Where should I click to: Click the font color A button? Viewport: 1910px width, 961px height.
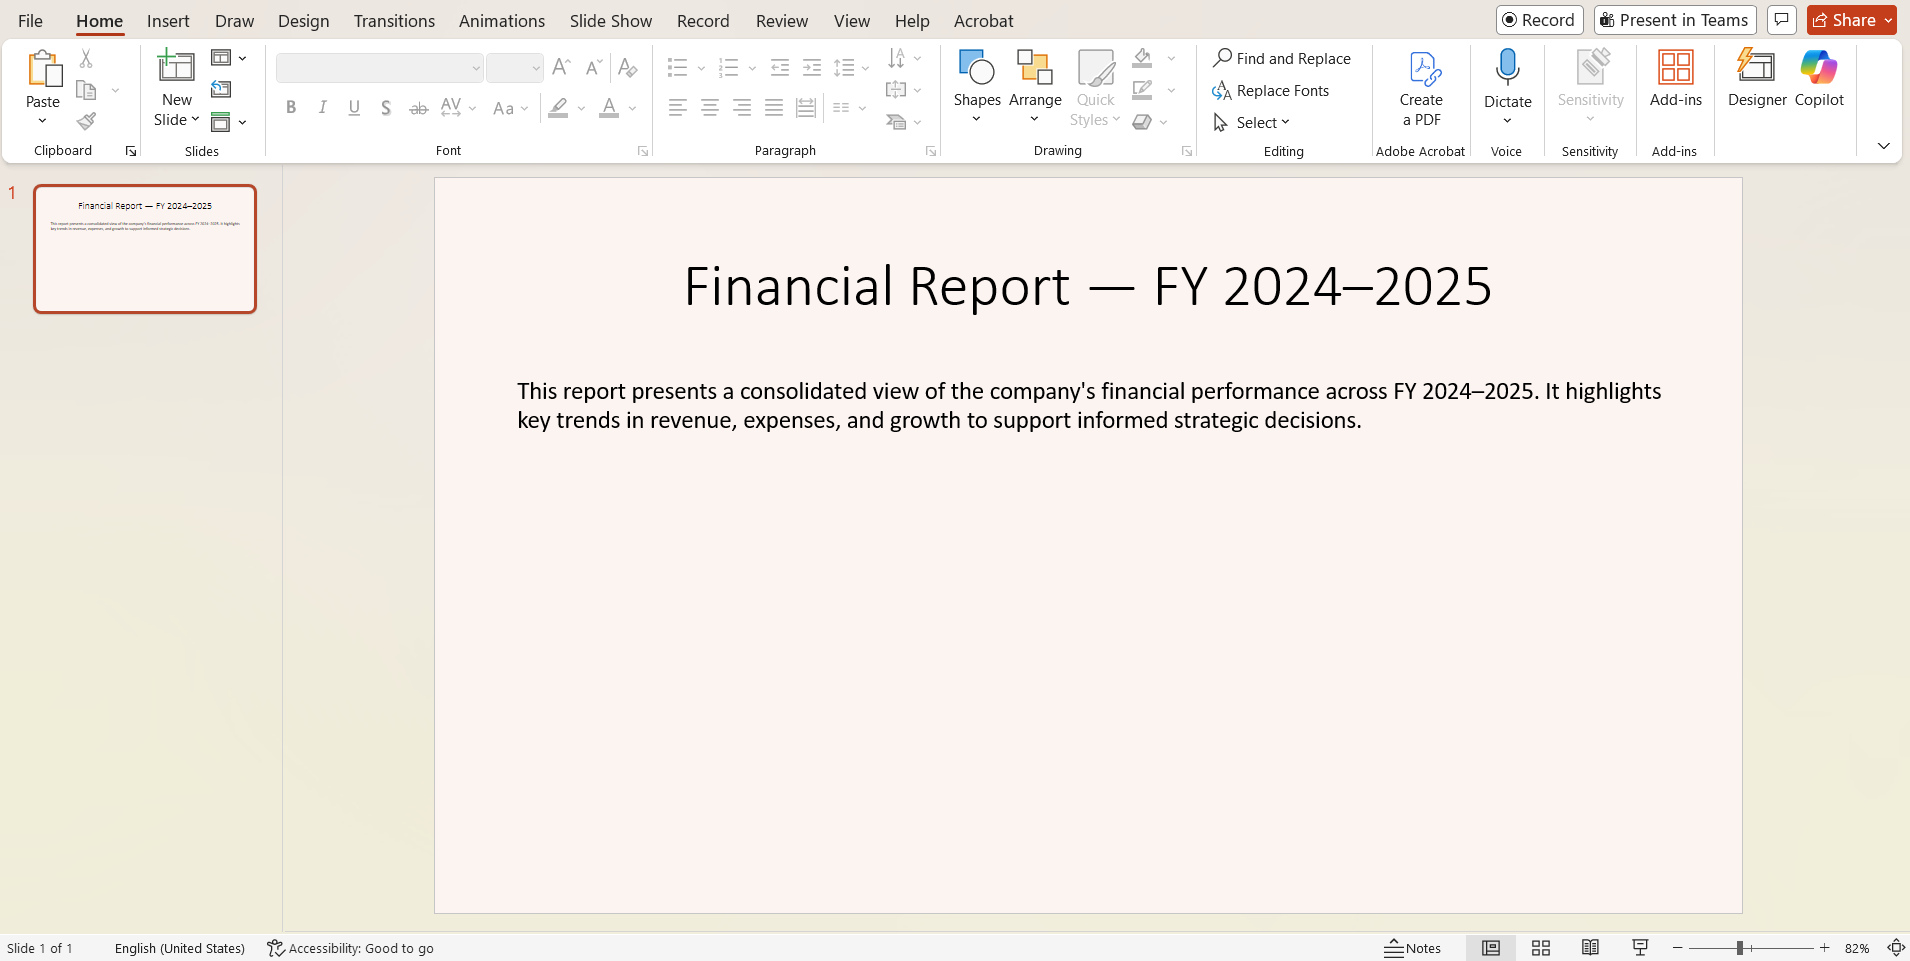[x=609, y=108]
